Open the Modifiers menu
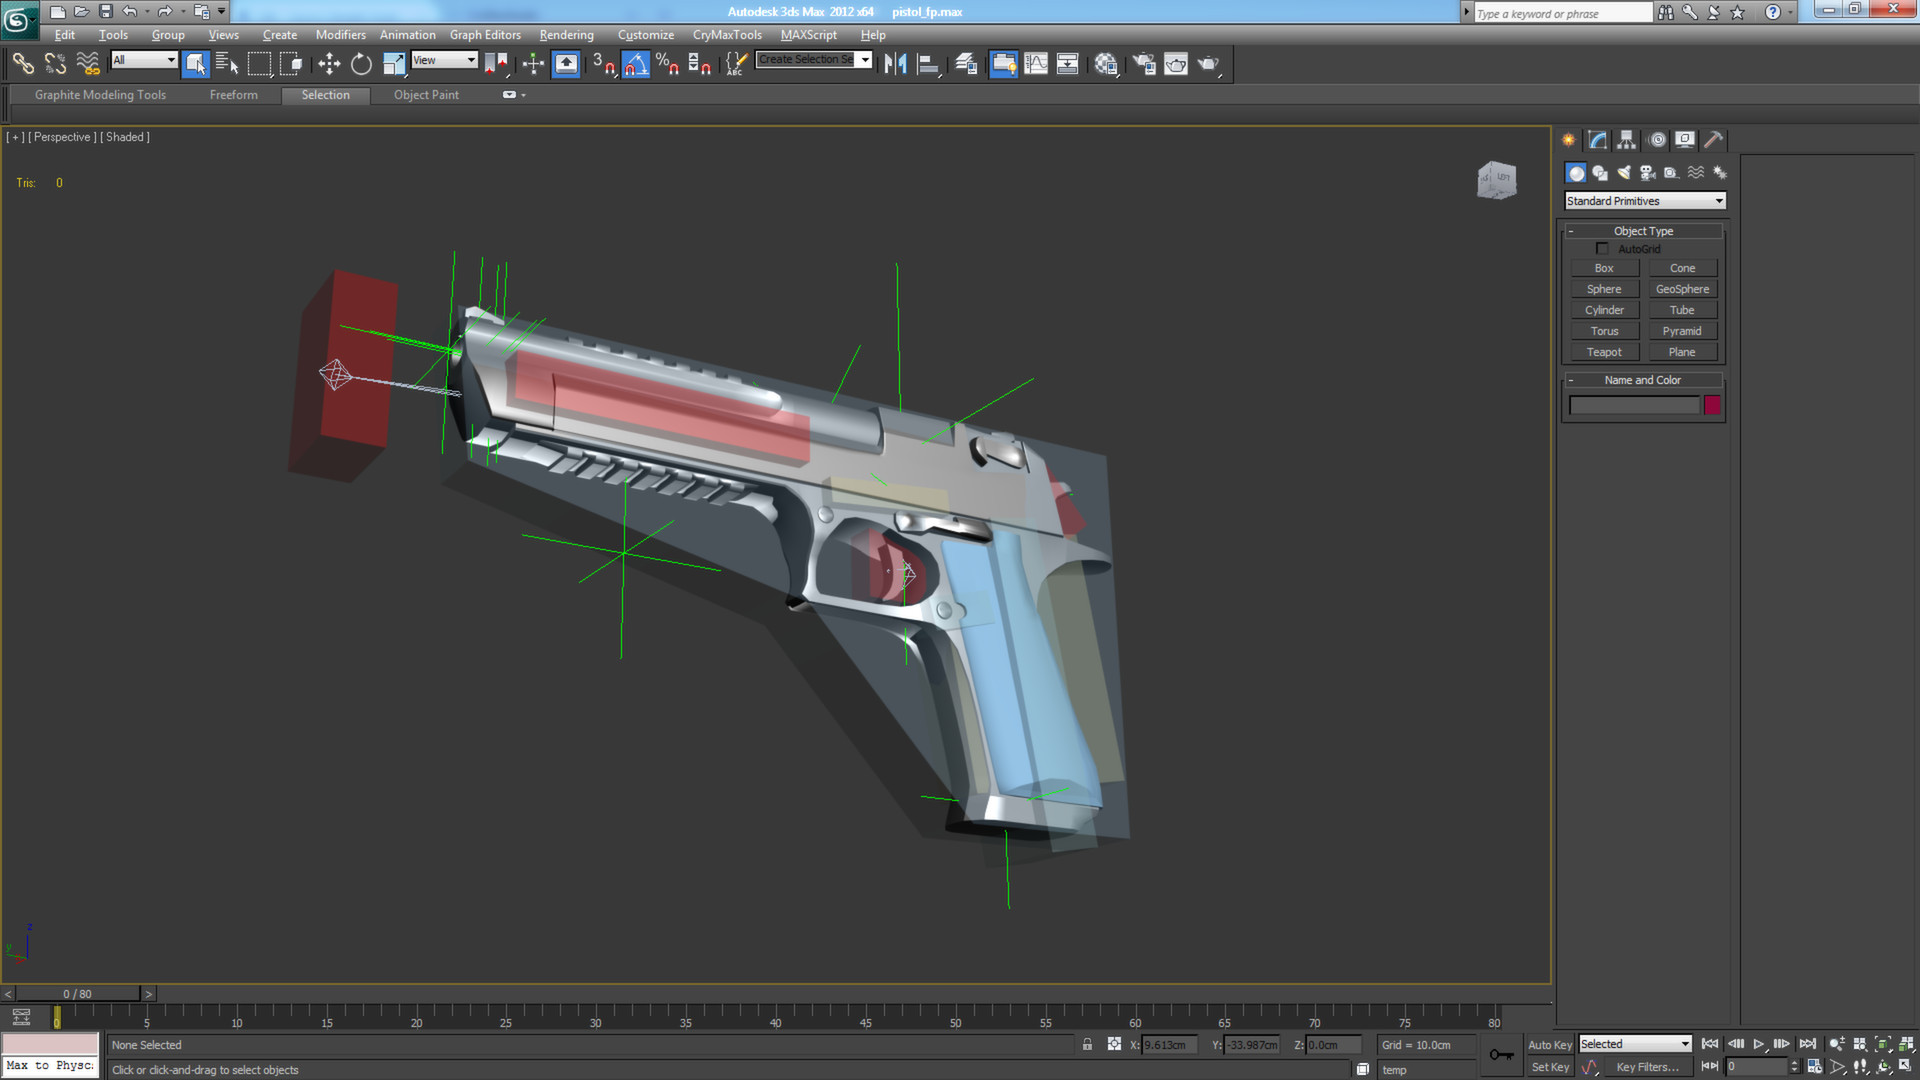Viewport: 1920px width, 1080px height. pos(340,34)
